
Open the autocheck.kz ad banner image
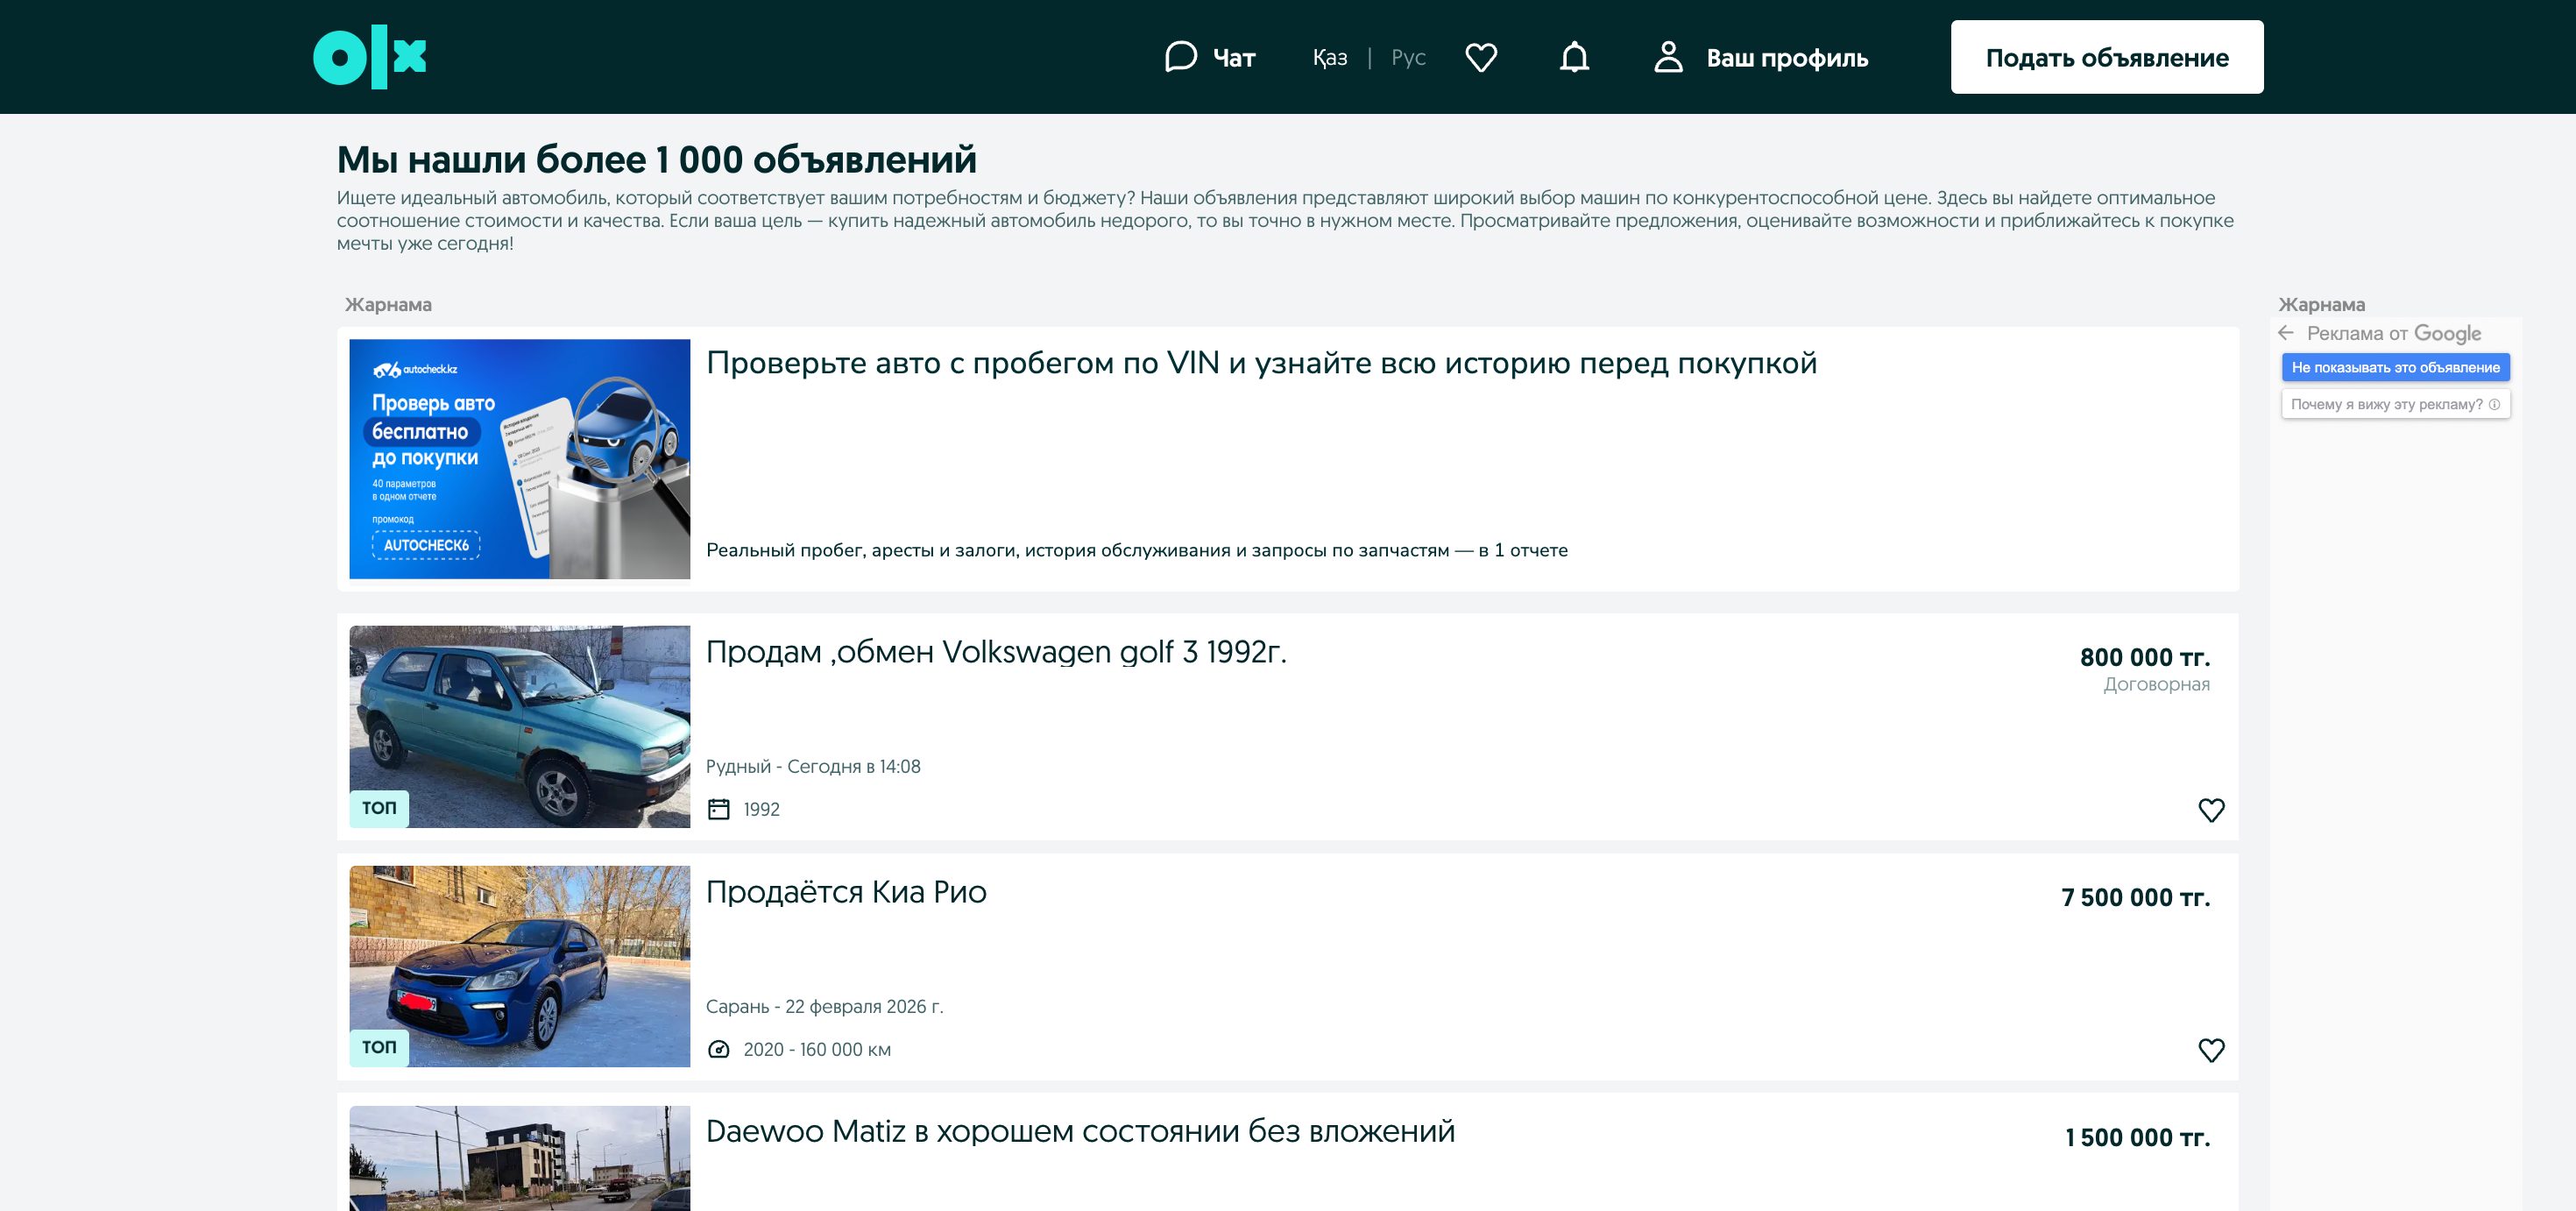(x=519, y=459)
